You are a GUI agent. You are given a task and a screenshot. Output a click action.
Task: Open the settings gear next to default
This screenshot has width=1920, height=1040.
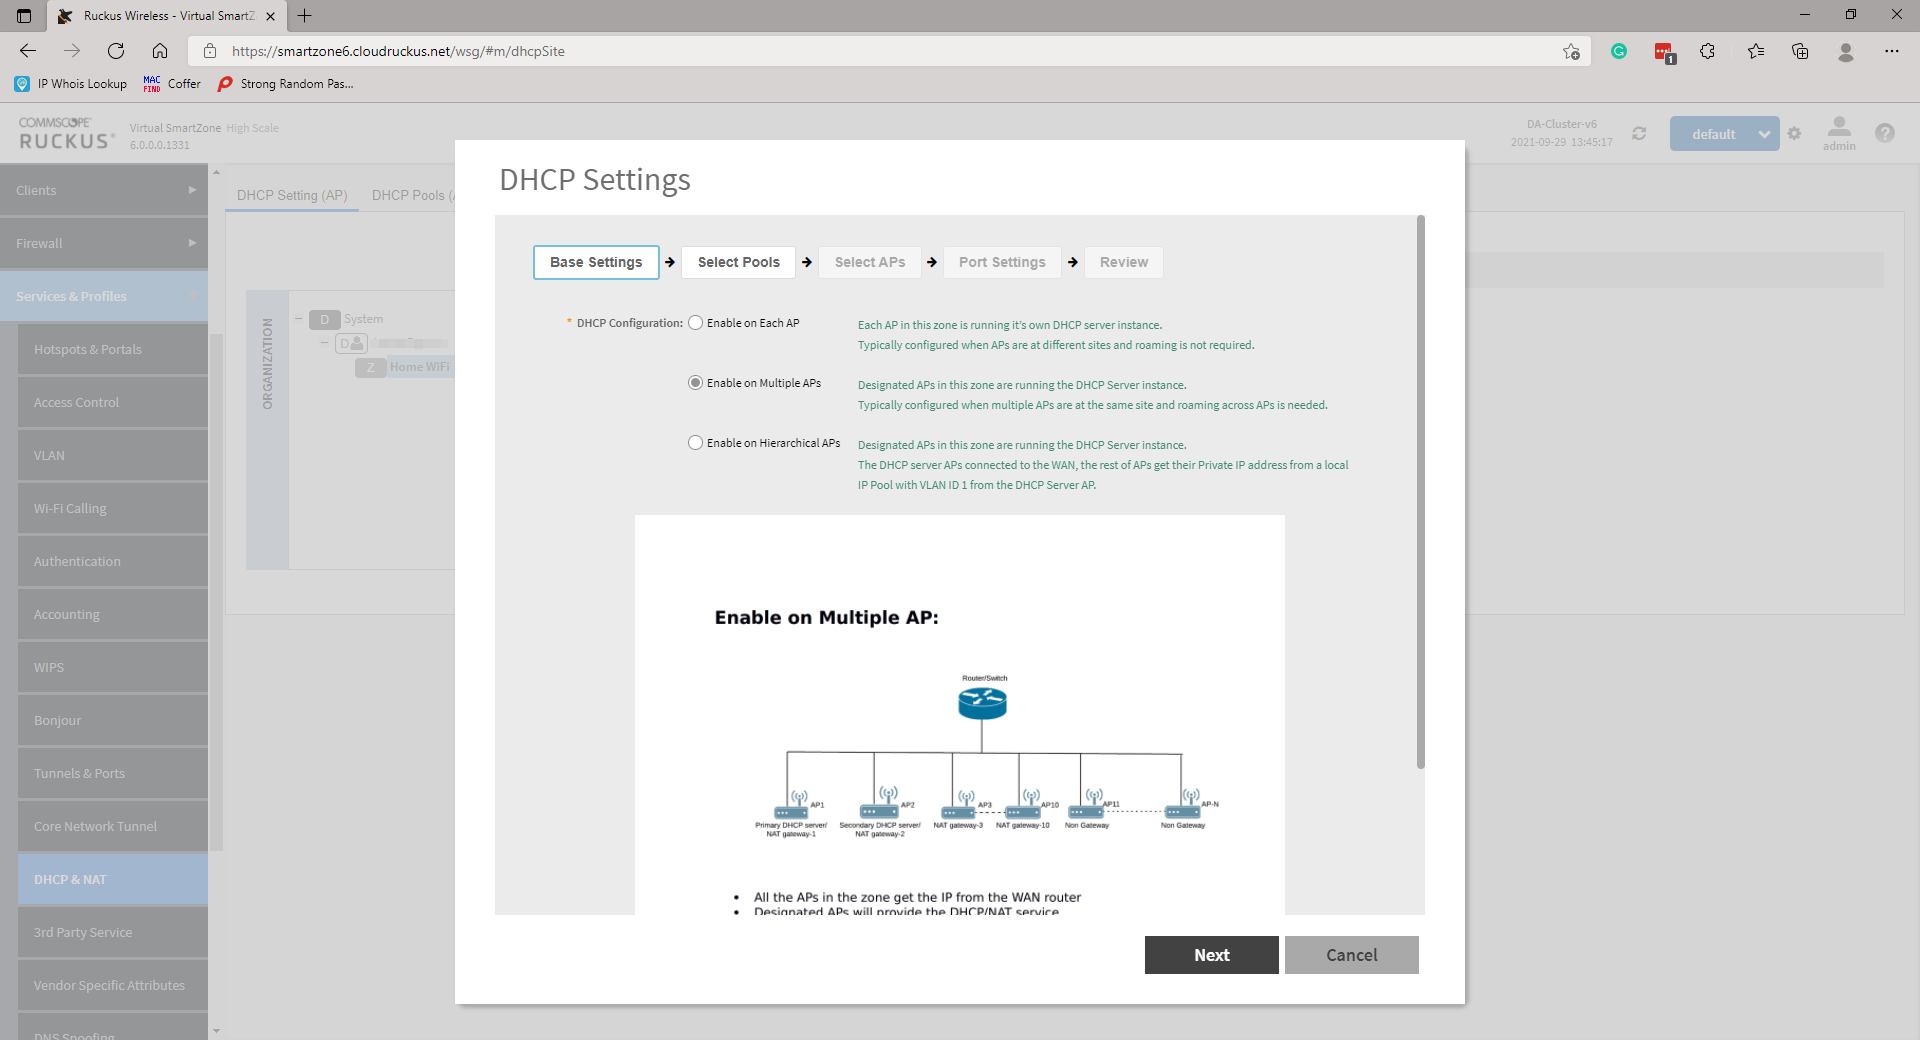(x=1795, y=133)
